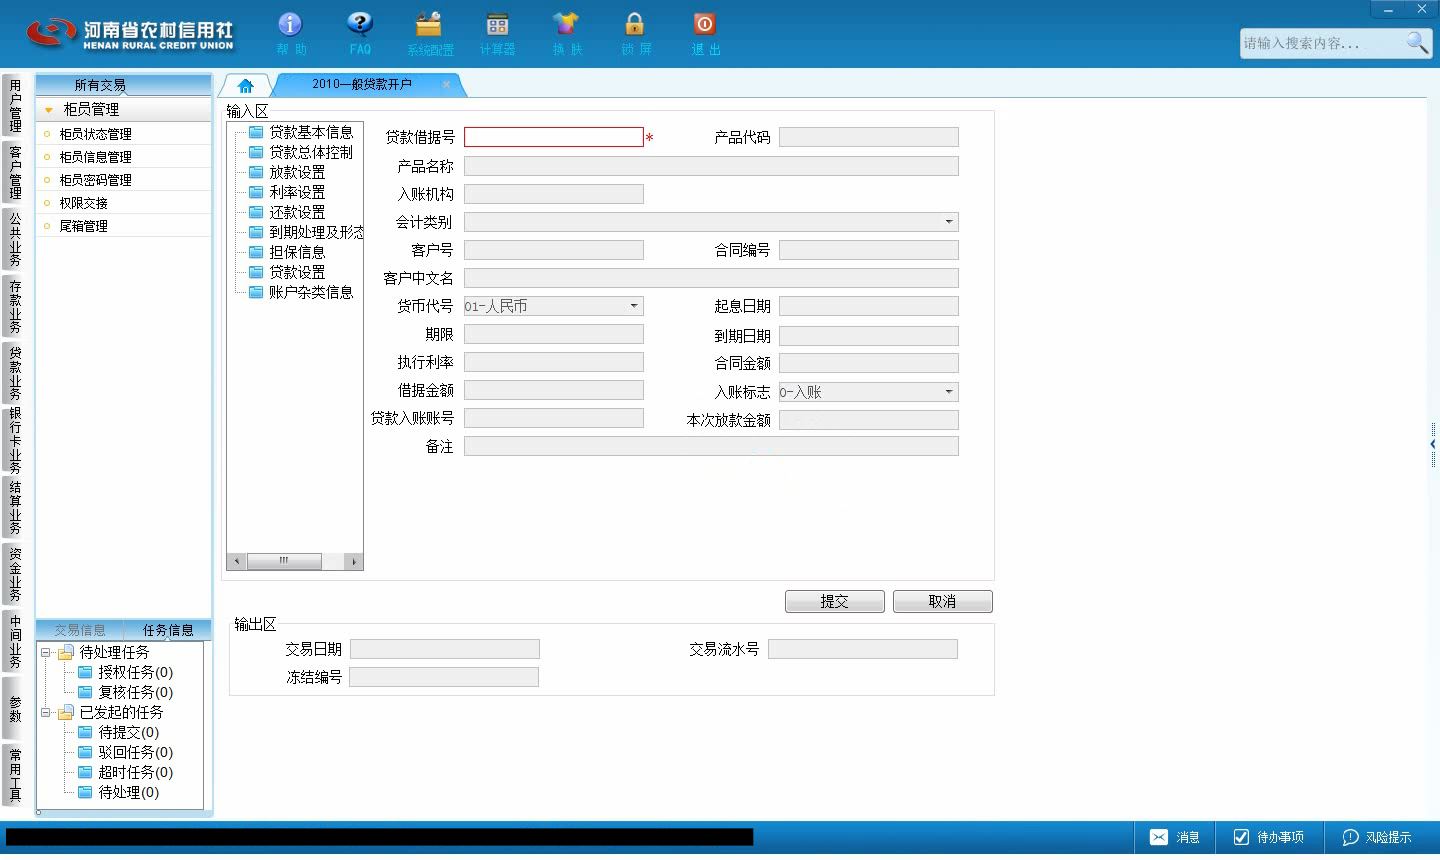
Task: Collapse the 已发起的任务 tree node
Action: 45,713
